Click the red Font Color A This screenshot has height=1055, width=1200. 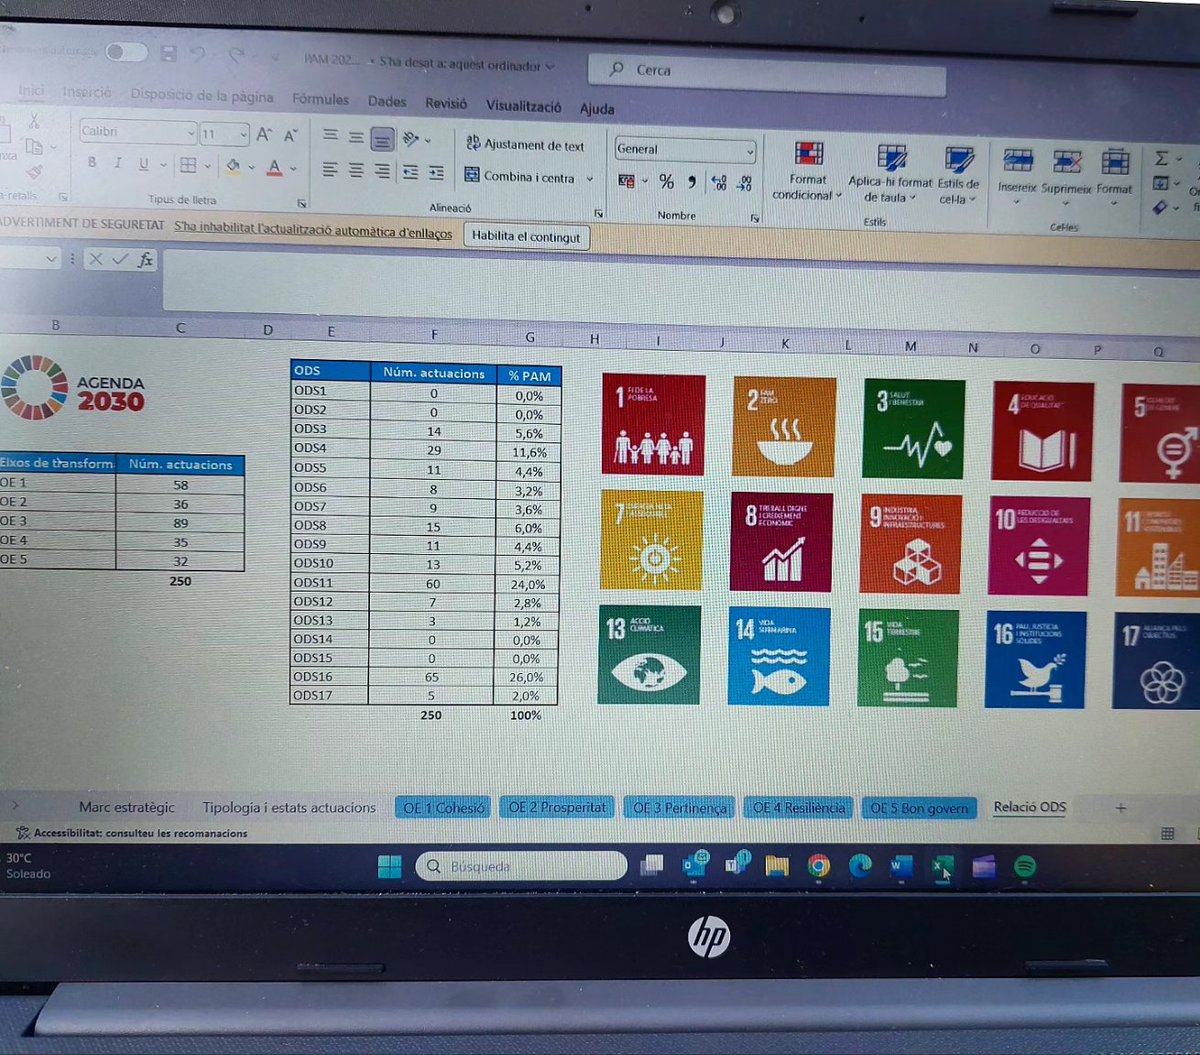[274, 167]
